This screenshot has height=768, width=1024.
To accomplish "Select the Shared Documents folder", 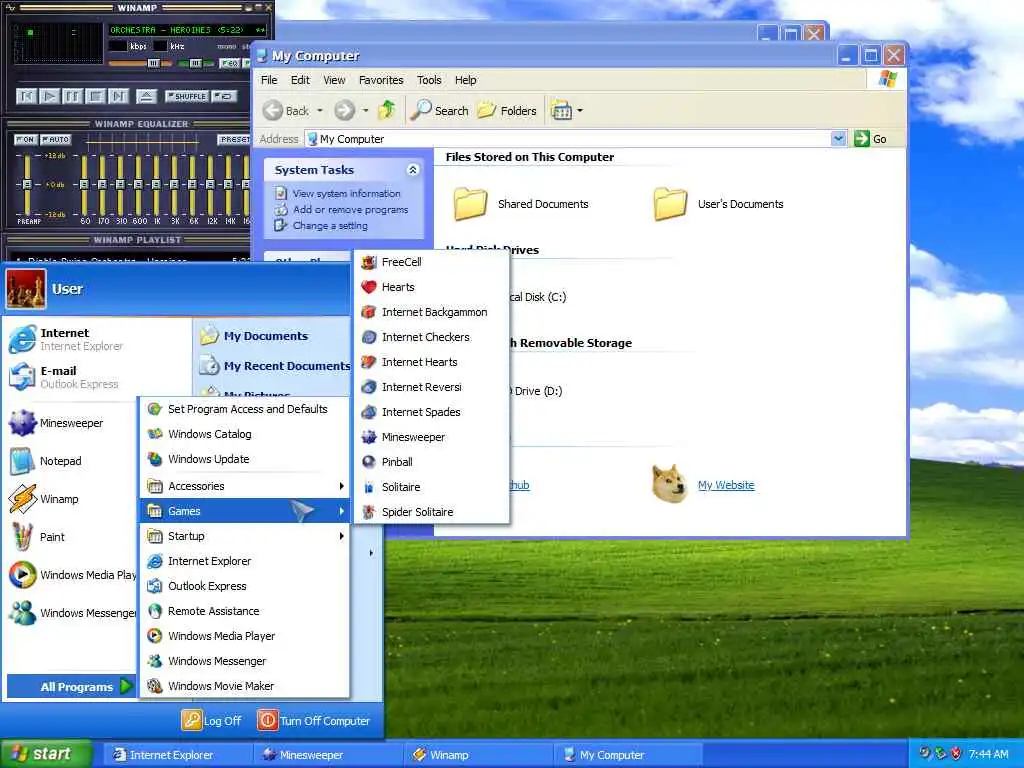I will pyautogui.click(x=521, y=204).
